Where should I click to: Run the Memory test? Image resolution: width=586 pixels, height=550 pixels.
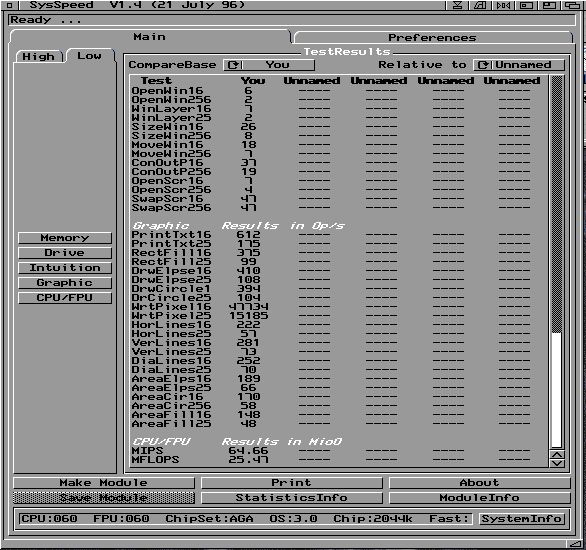pyautogui.click(x=65, y=238)
